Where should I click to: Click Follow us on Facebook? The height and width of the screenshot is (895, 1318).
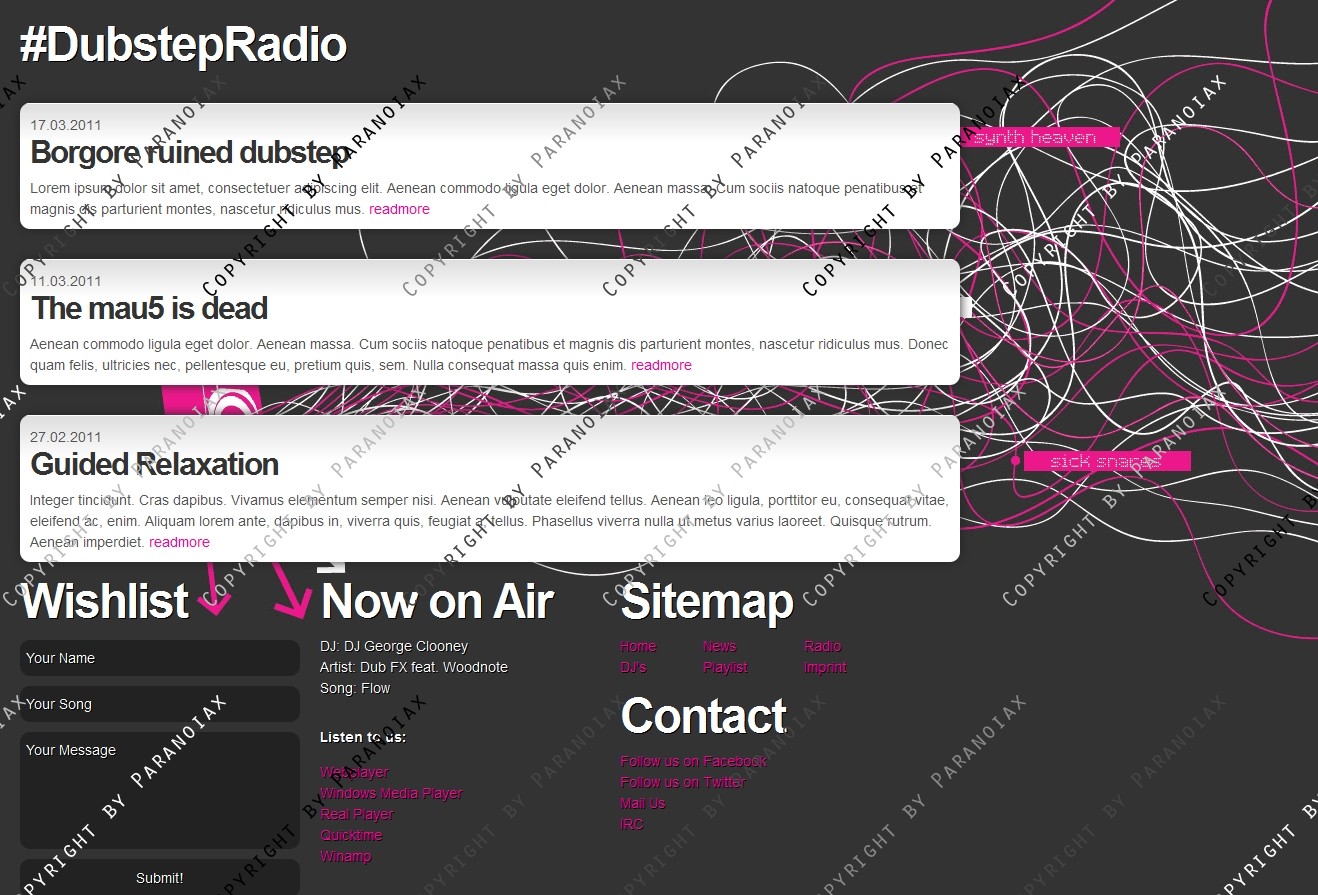pyautogui.click(x=693, y=761)
